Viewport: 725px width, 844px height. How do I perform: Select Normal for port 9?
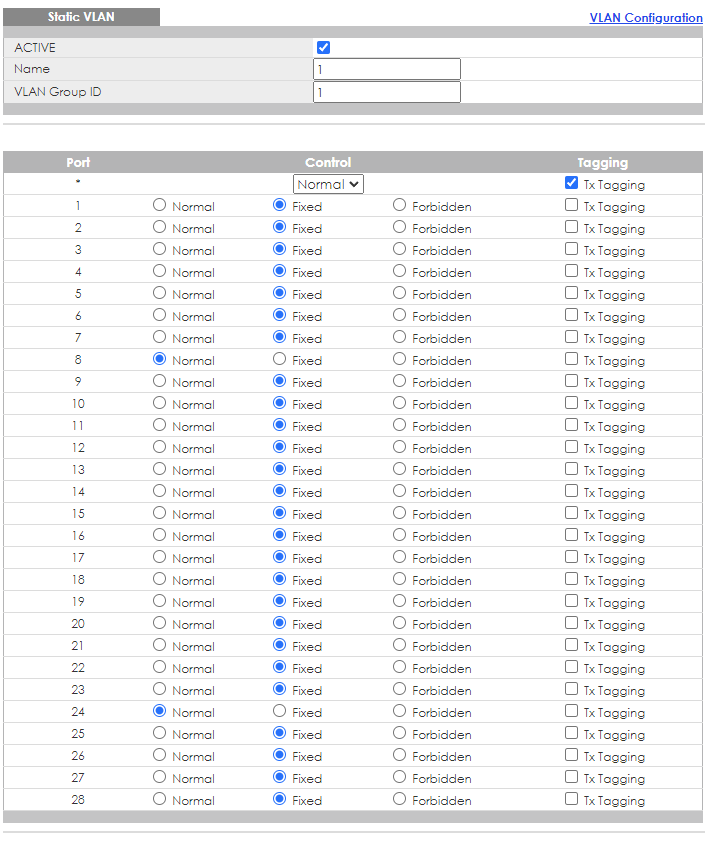click(159, 381)
